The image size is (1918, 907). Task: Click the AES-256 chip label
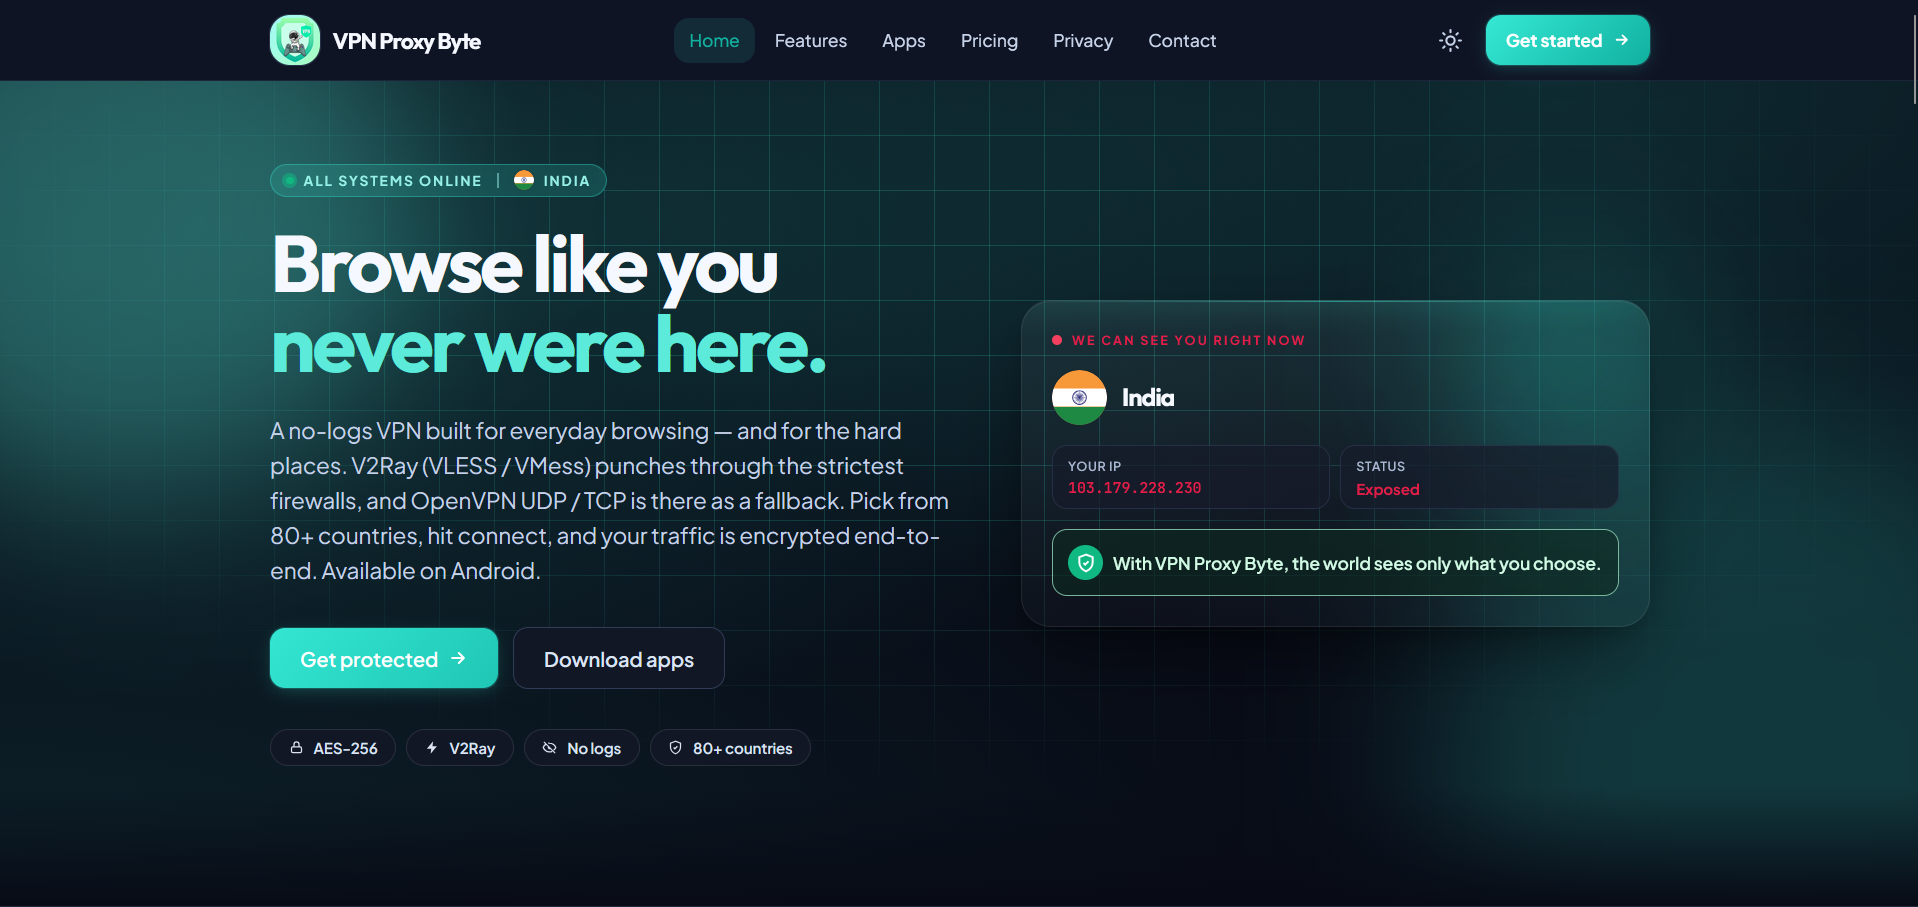click(x=345, y=748)
